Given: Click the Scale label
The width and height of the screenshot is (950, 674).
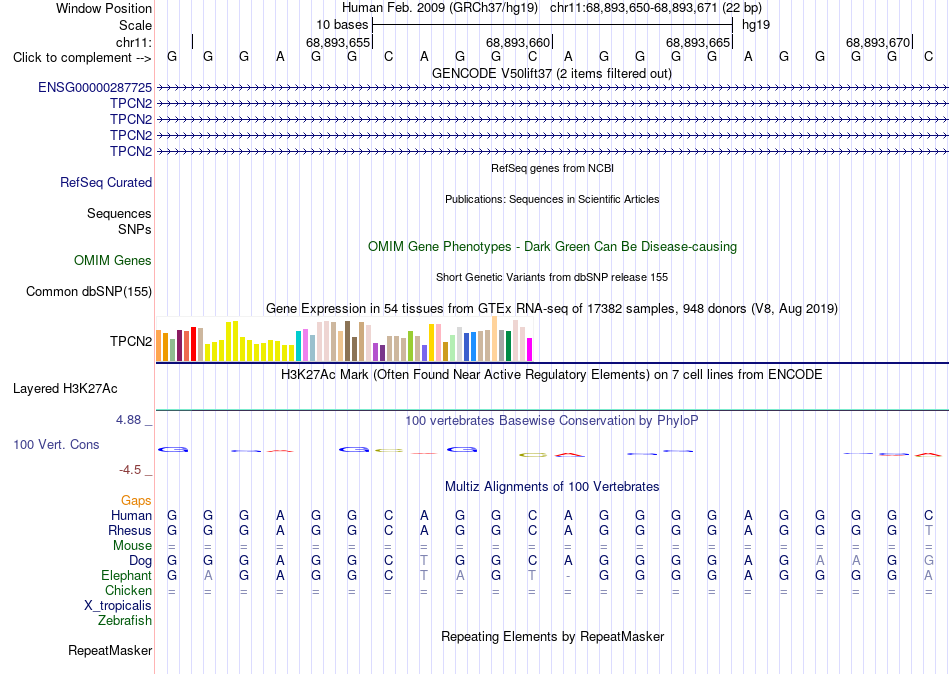Looking at the screenshot, I should click(x=135, y=25).
